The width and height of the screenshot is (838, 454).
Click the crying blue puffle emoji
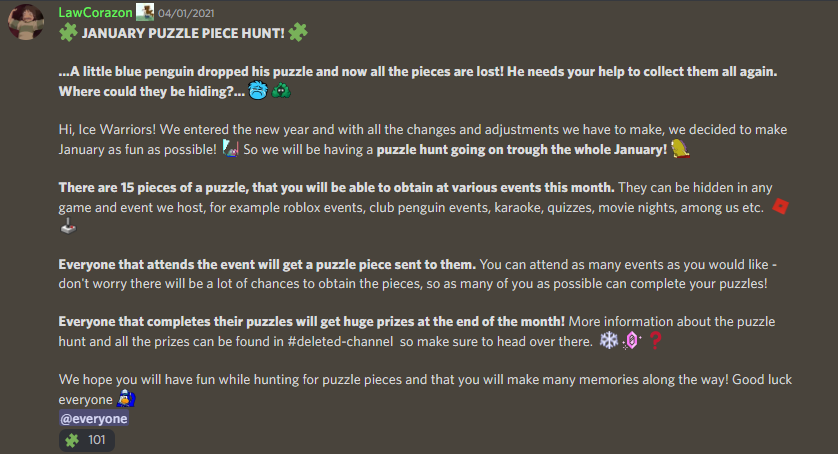[260, 91]
